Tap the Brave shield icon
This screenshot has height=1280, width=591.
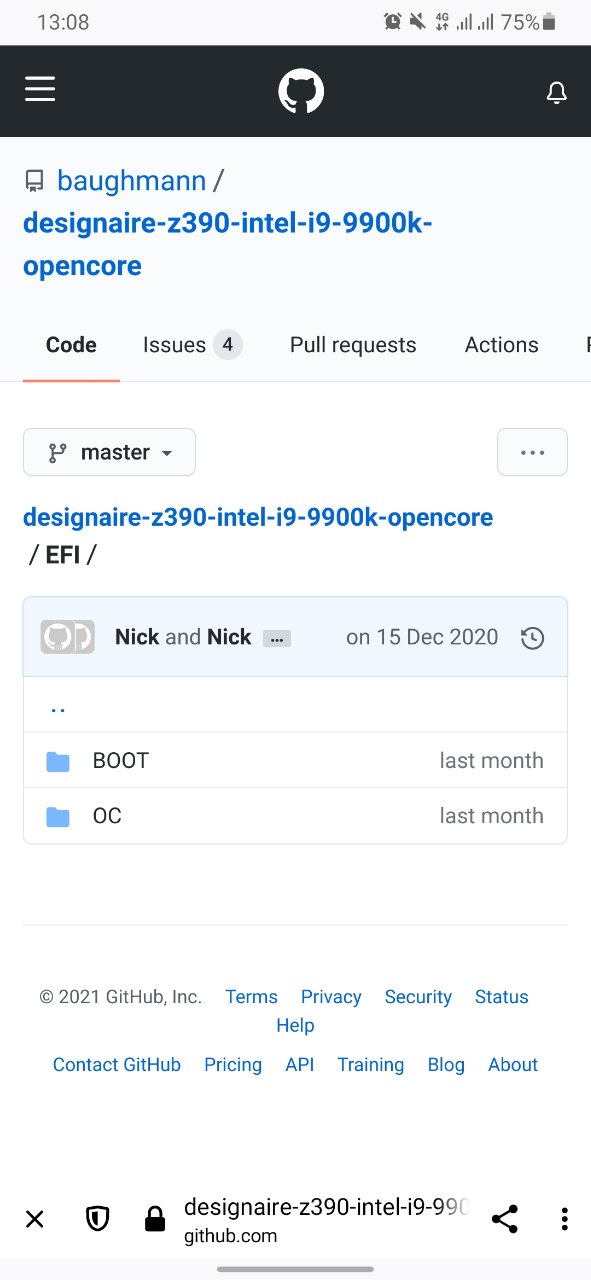tap(97, 1219)
